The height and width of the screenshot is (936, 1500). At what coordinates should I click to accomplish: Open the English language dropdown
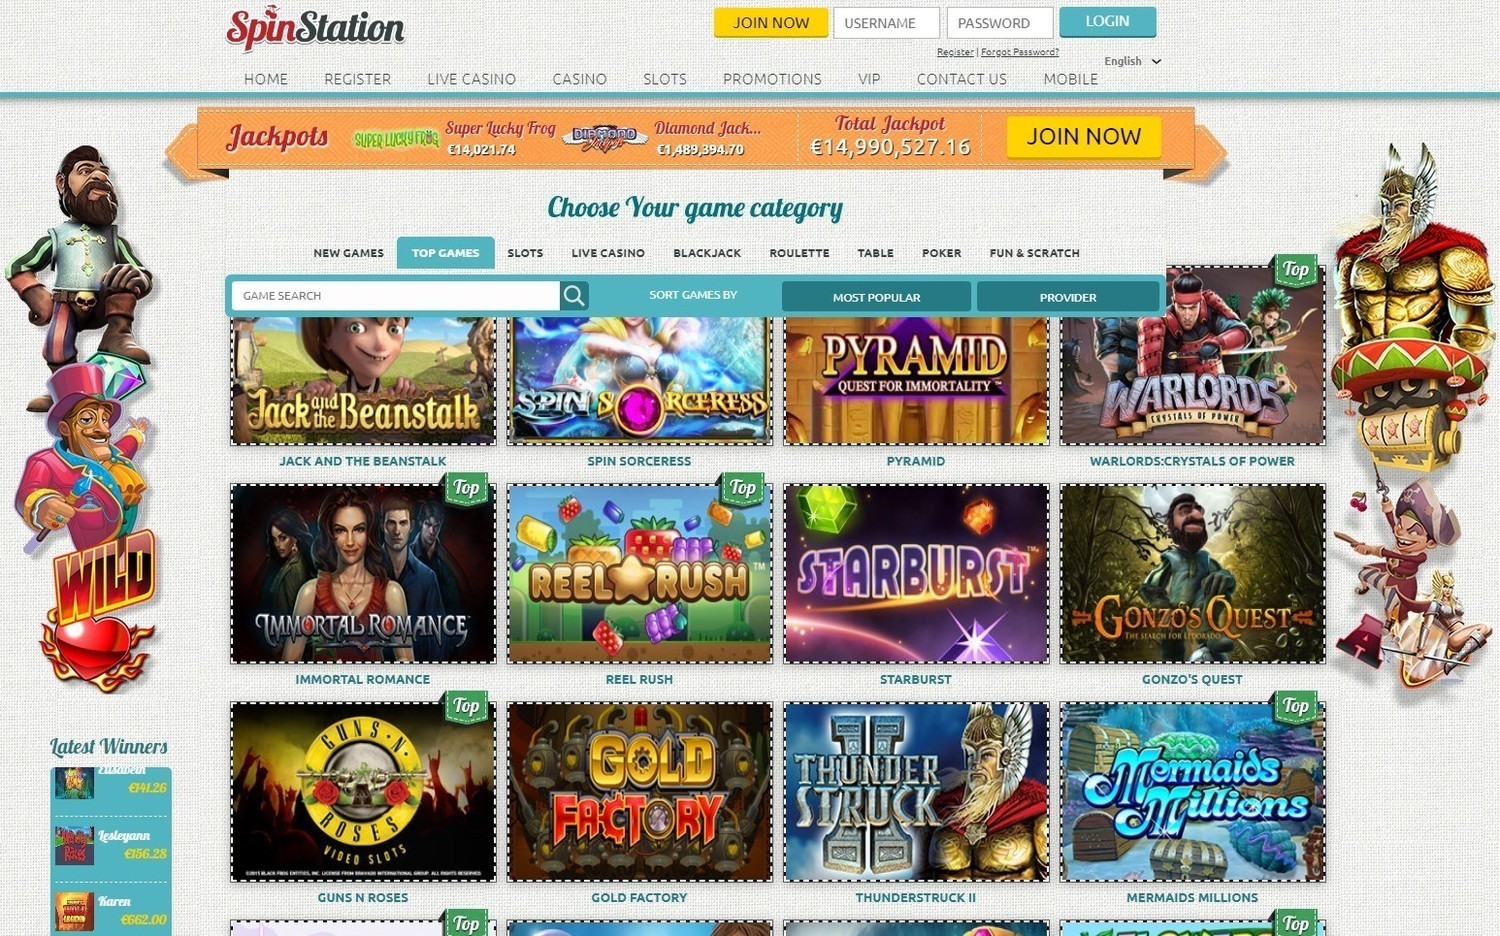coord(1132,61)
